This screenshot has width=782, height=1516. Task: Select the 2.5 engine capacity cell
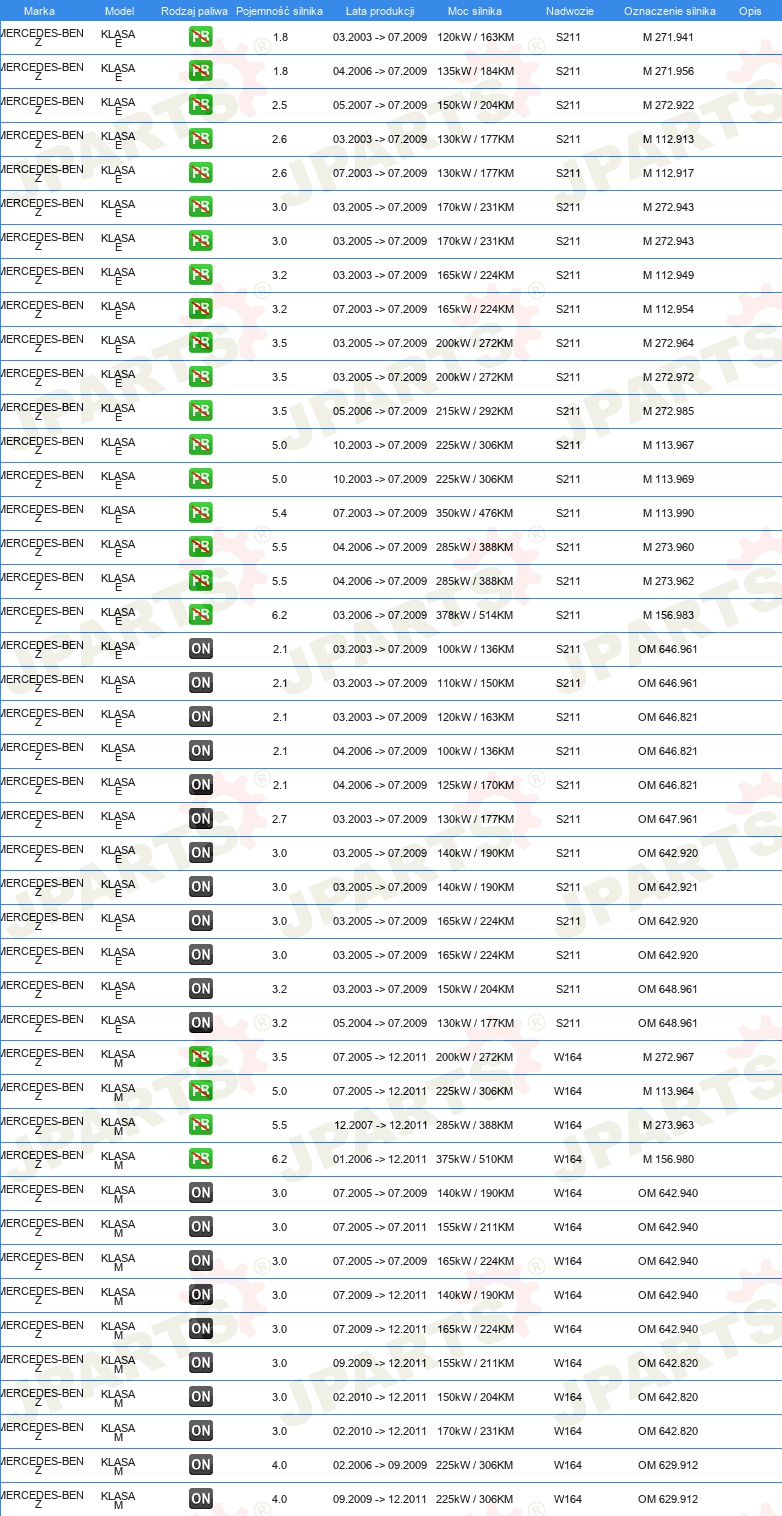(280, 105)
